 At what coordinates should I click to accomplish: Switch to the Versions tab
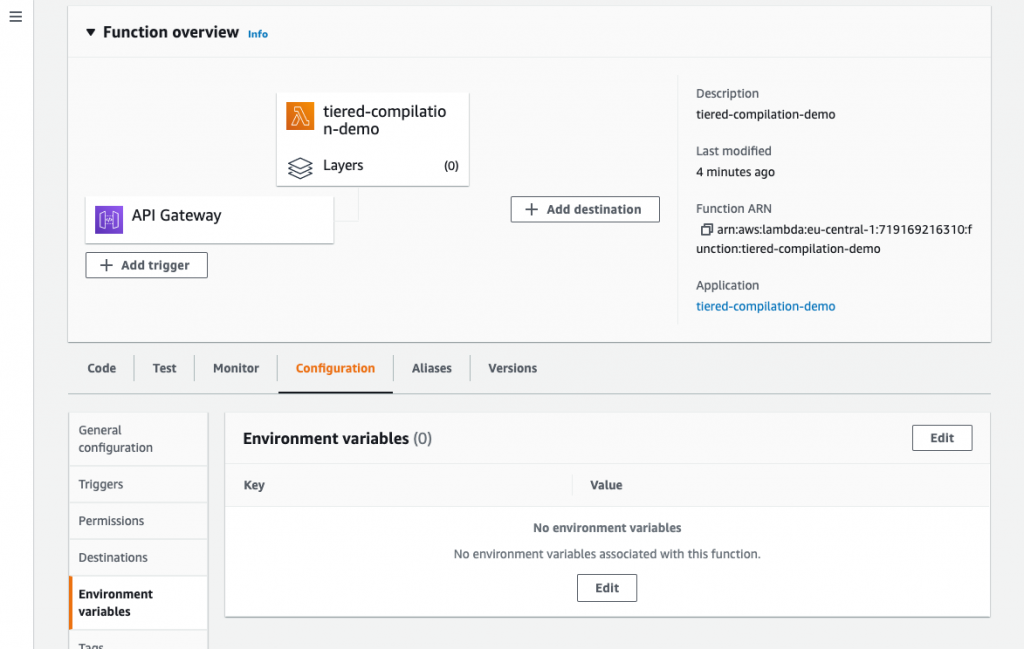tap(513, 368)
